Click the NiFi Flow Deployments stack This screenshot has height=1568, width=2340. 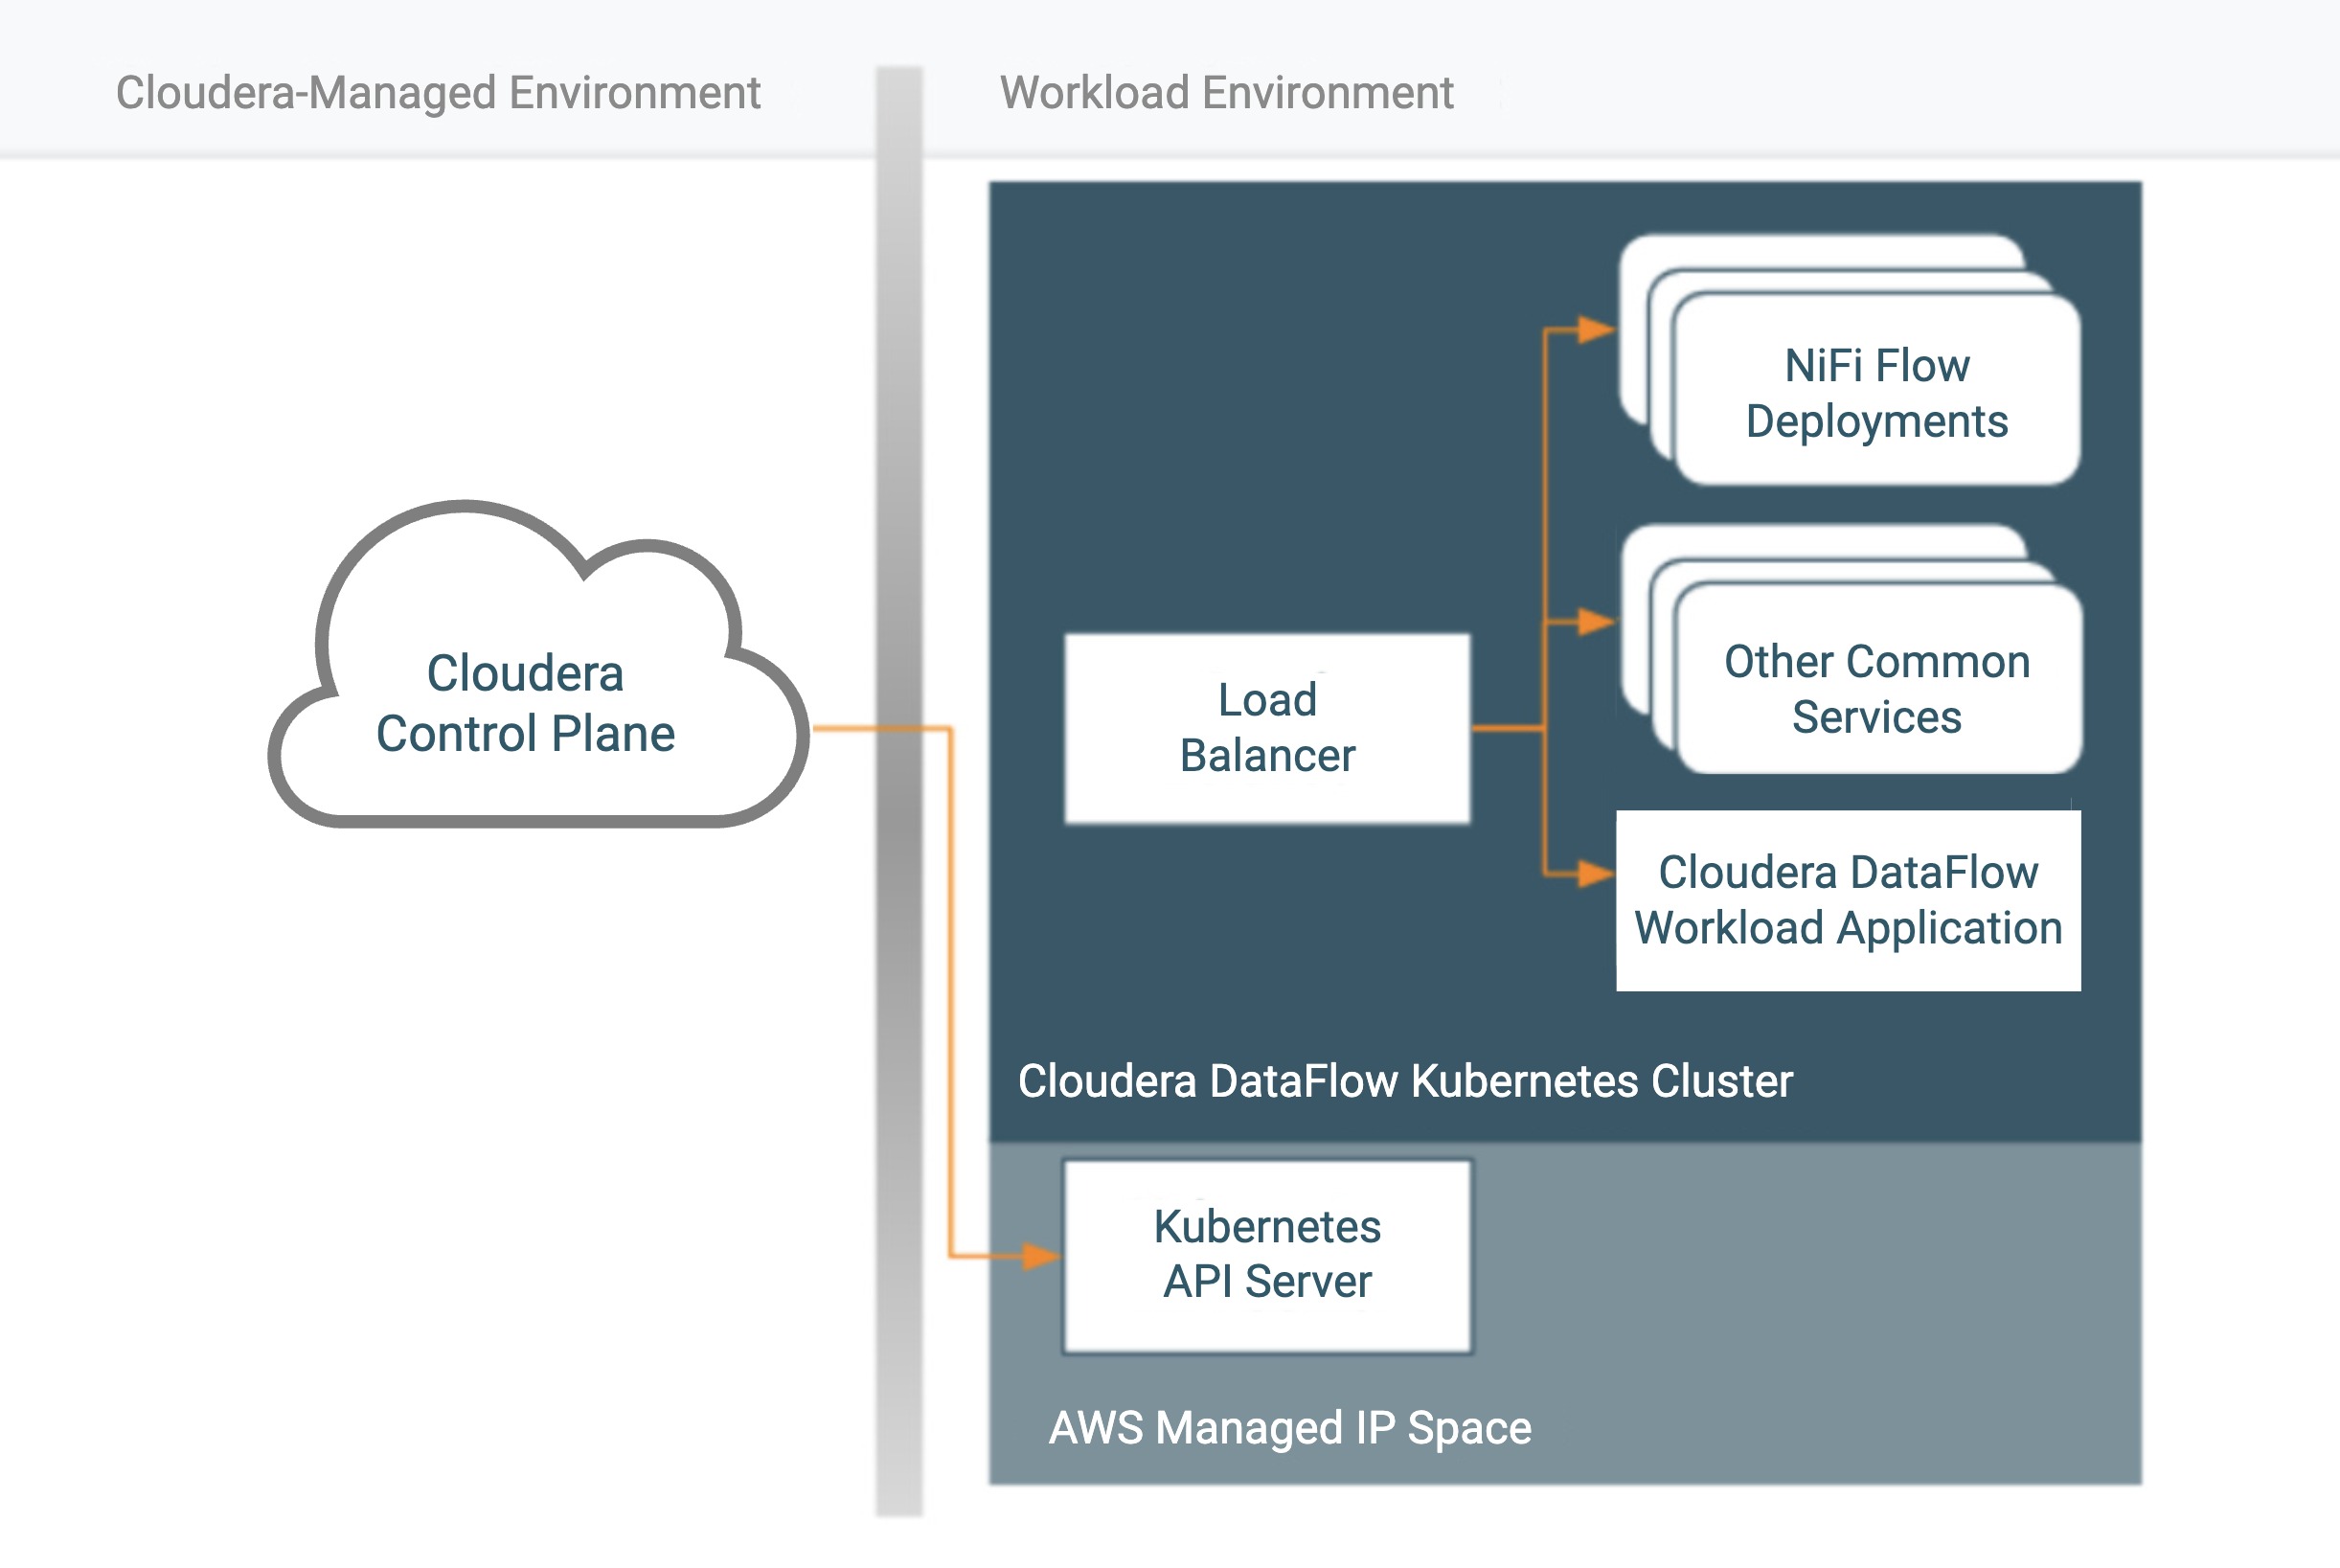point(1876,392)
